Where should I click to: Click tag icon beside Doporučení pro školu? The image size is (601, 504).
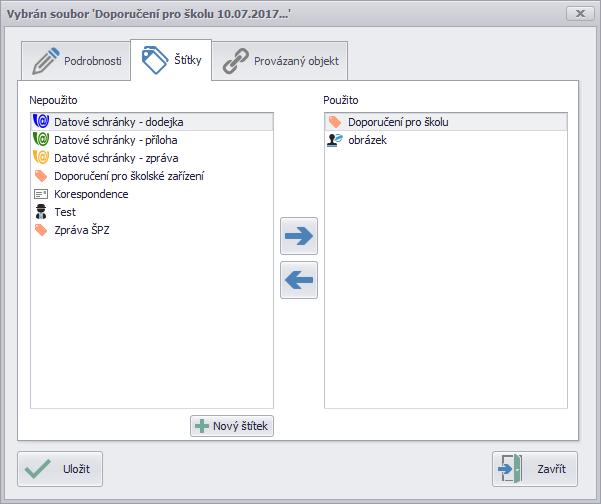[335, 122]
